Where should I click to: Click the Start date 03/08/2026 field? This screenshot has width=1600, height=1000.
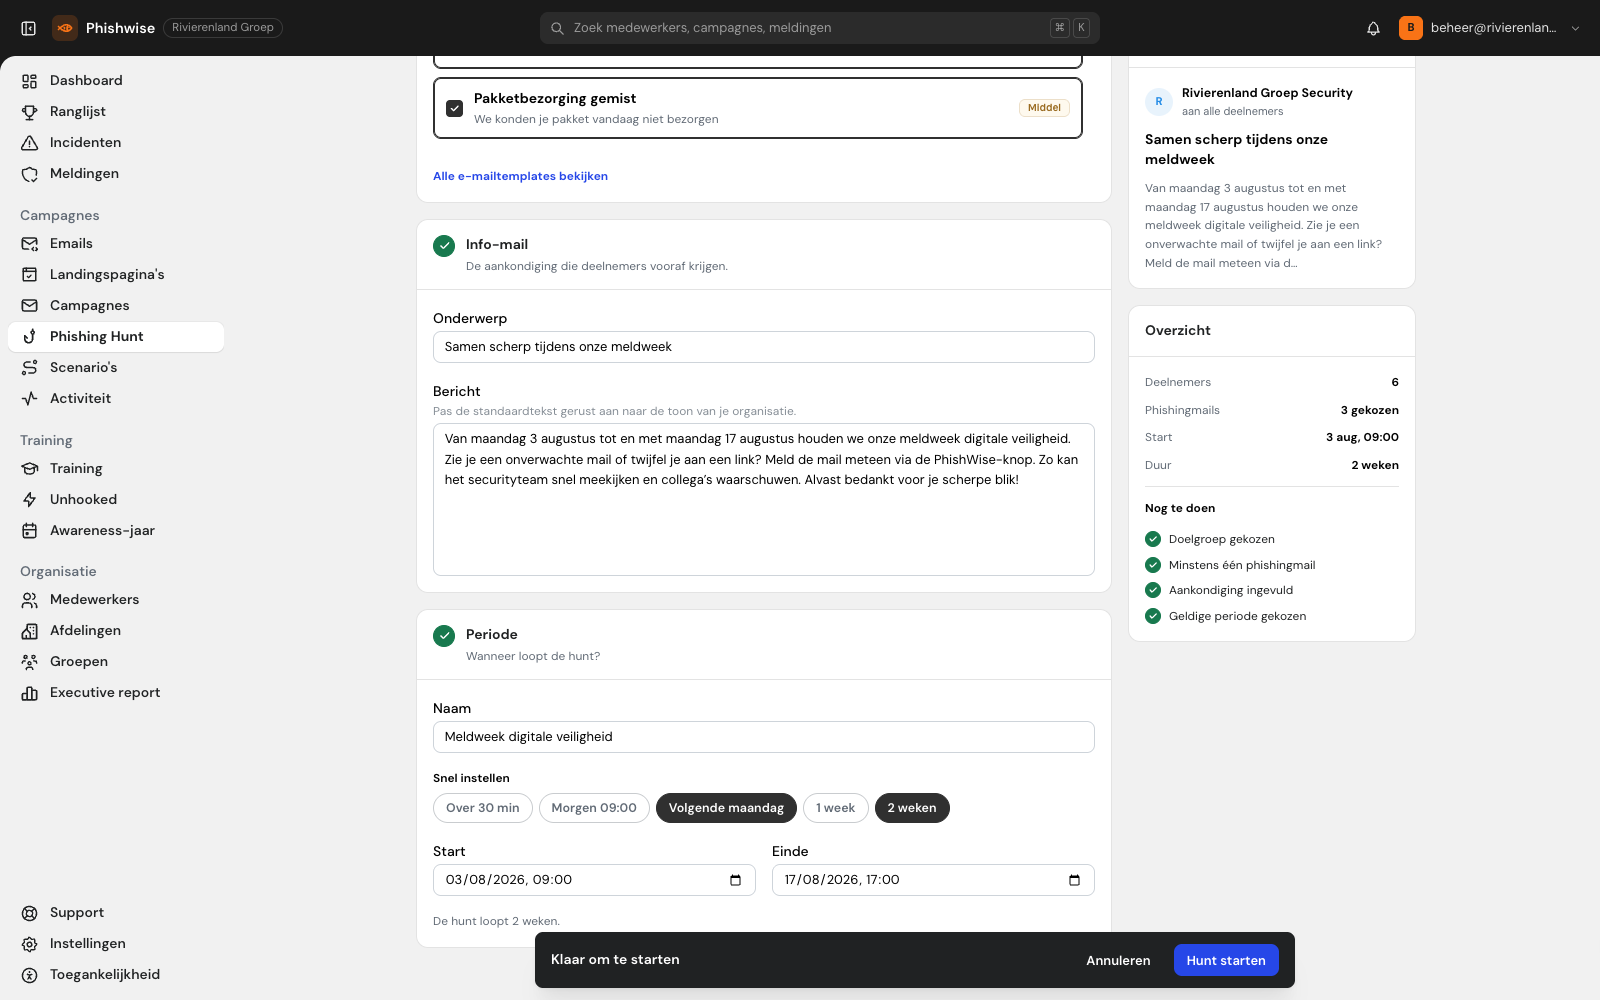pos(594,880)
